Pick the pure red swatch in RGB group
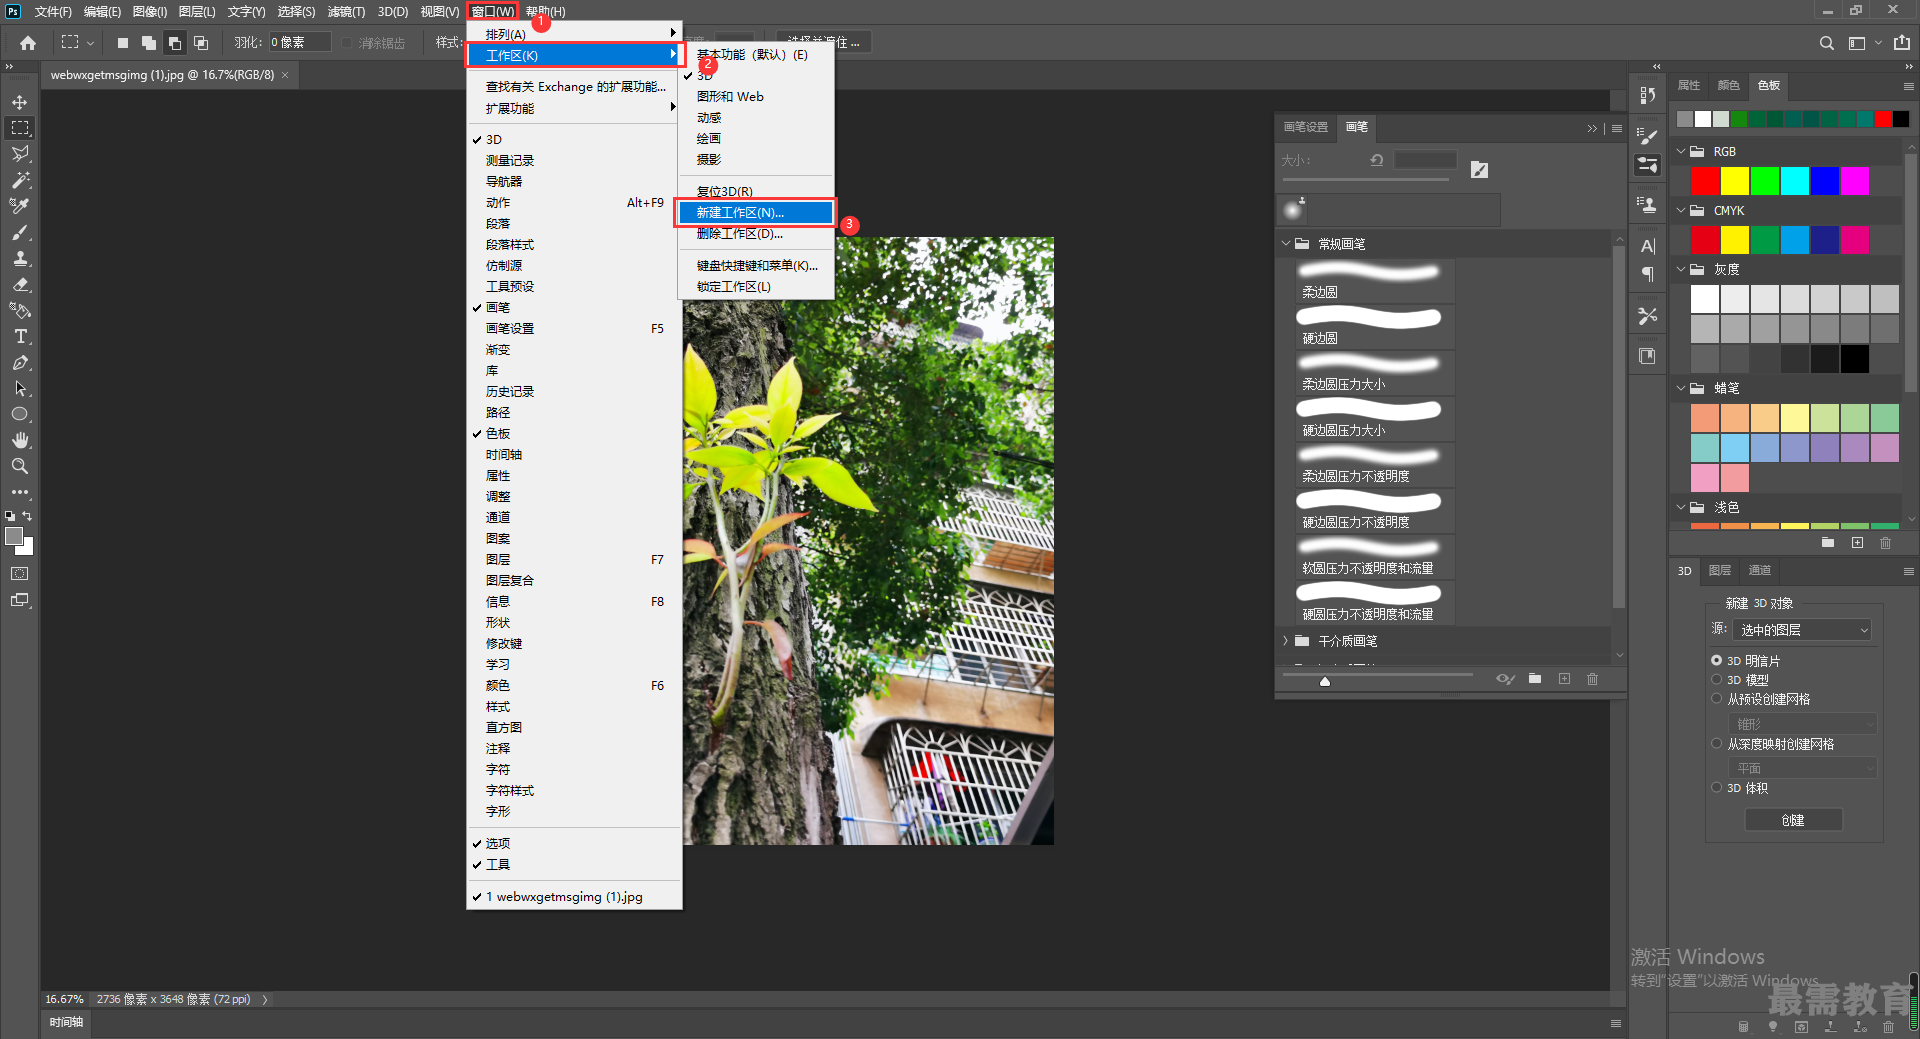The image size is (1920, 1039). click(1705, 181)
